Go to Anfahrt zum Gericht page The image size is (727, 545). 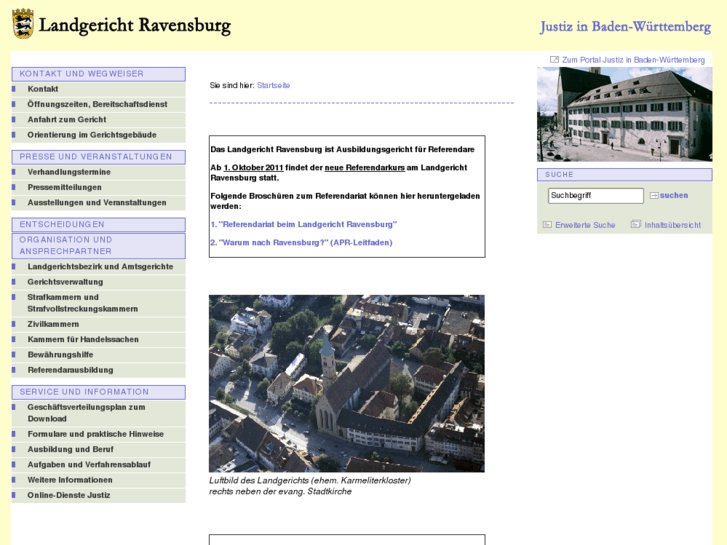click(67, 119)
